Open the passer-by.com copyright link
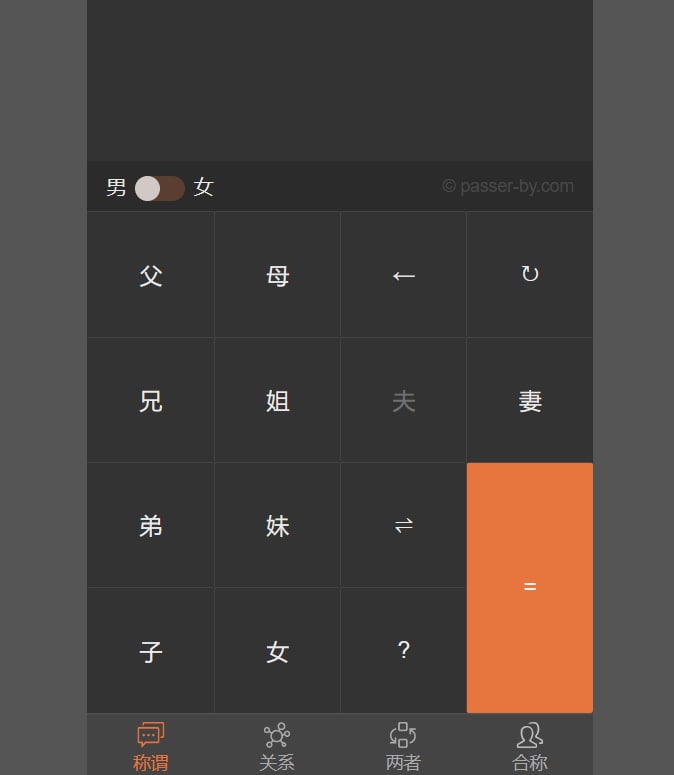Viewport: 674px width, 775px height. point(508,186)
